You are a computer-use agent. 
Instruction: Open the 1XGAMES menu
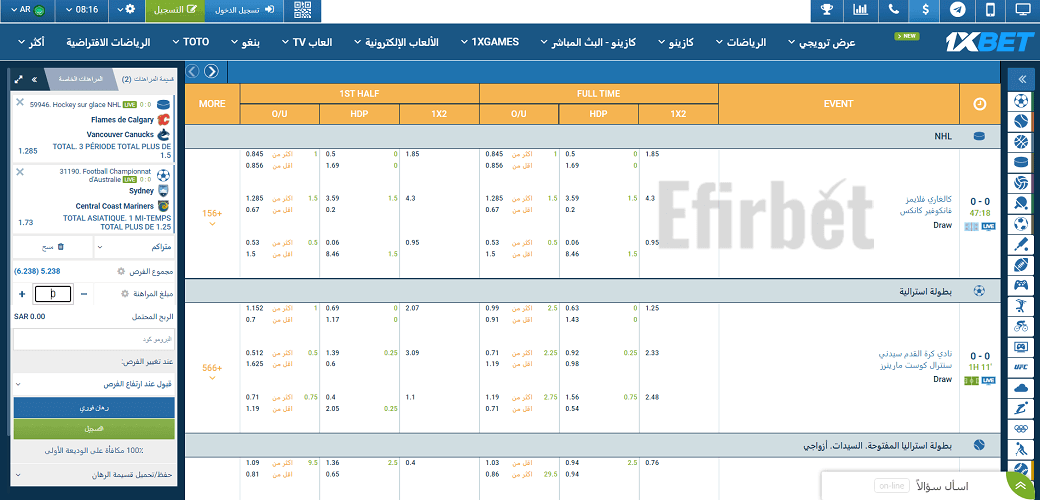tap(490, 42)
